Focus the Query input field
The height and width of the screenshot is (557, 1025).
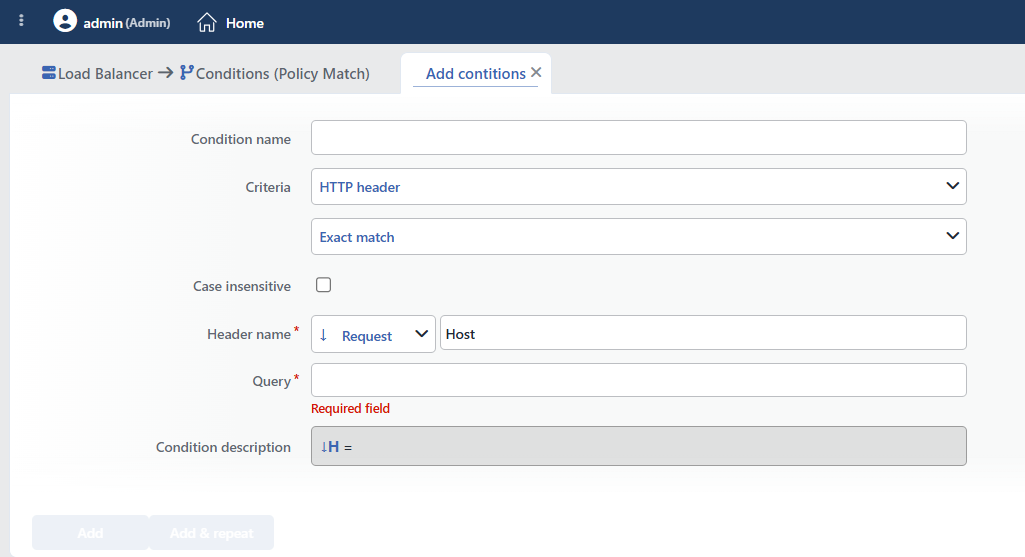639,380
